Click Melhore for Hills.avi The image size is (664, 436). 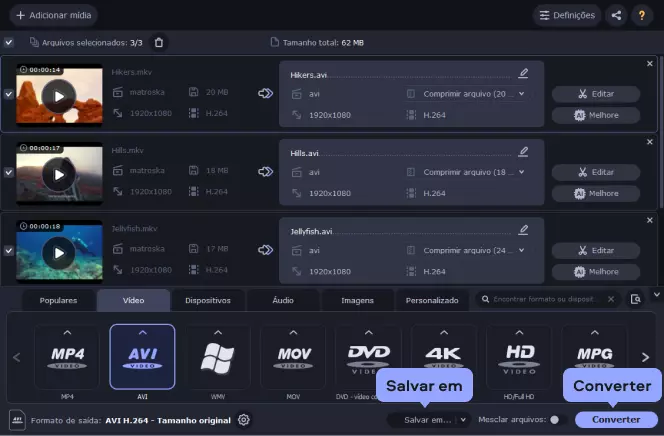pos(596,193)
